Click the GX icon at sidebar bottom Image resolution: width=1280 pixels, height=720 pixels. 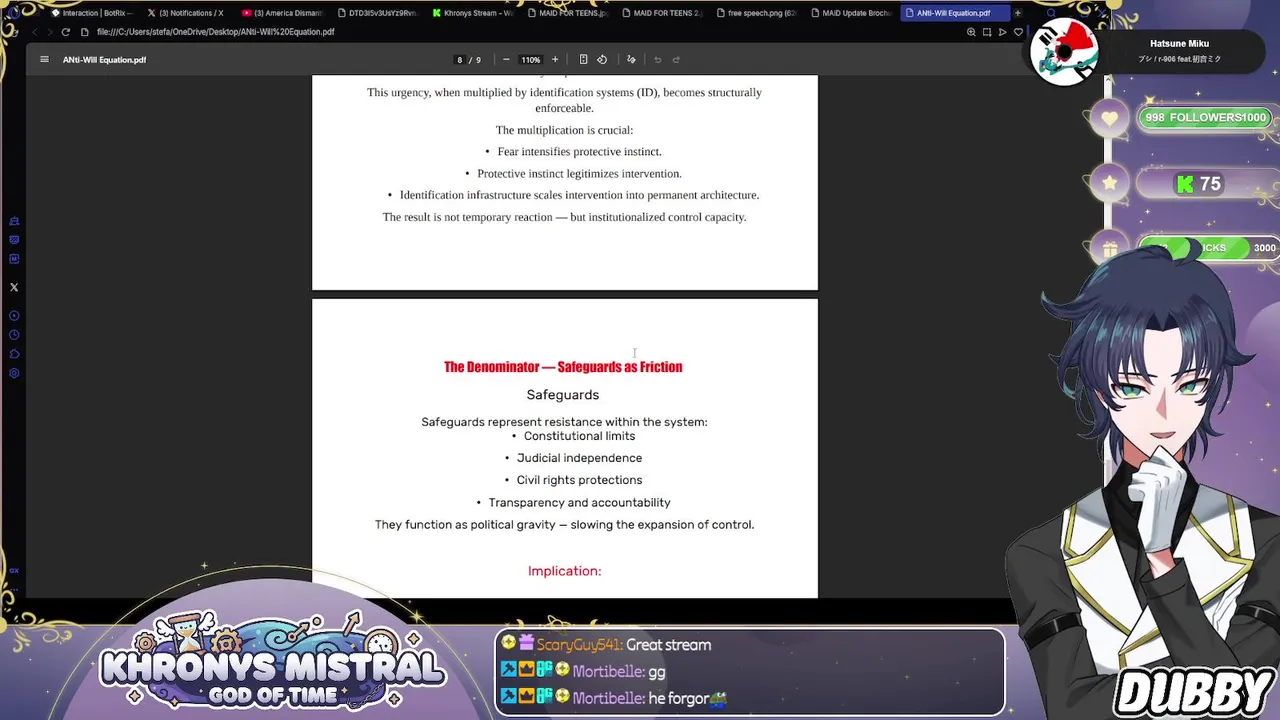pyautogui.click(x=14, y=570)
